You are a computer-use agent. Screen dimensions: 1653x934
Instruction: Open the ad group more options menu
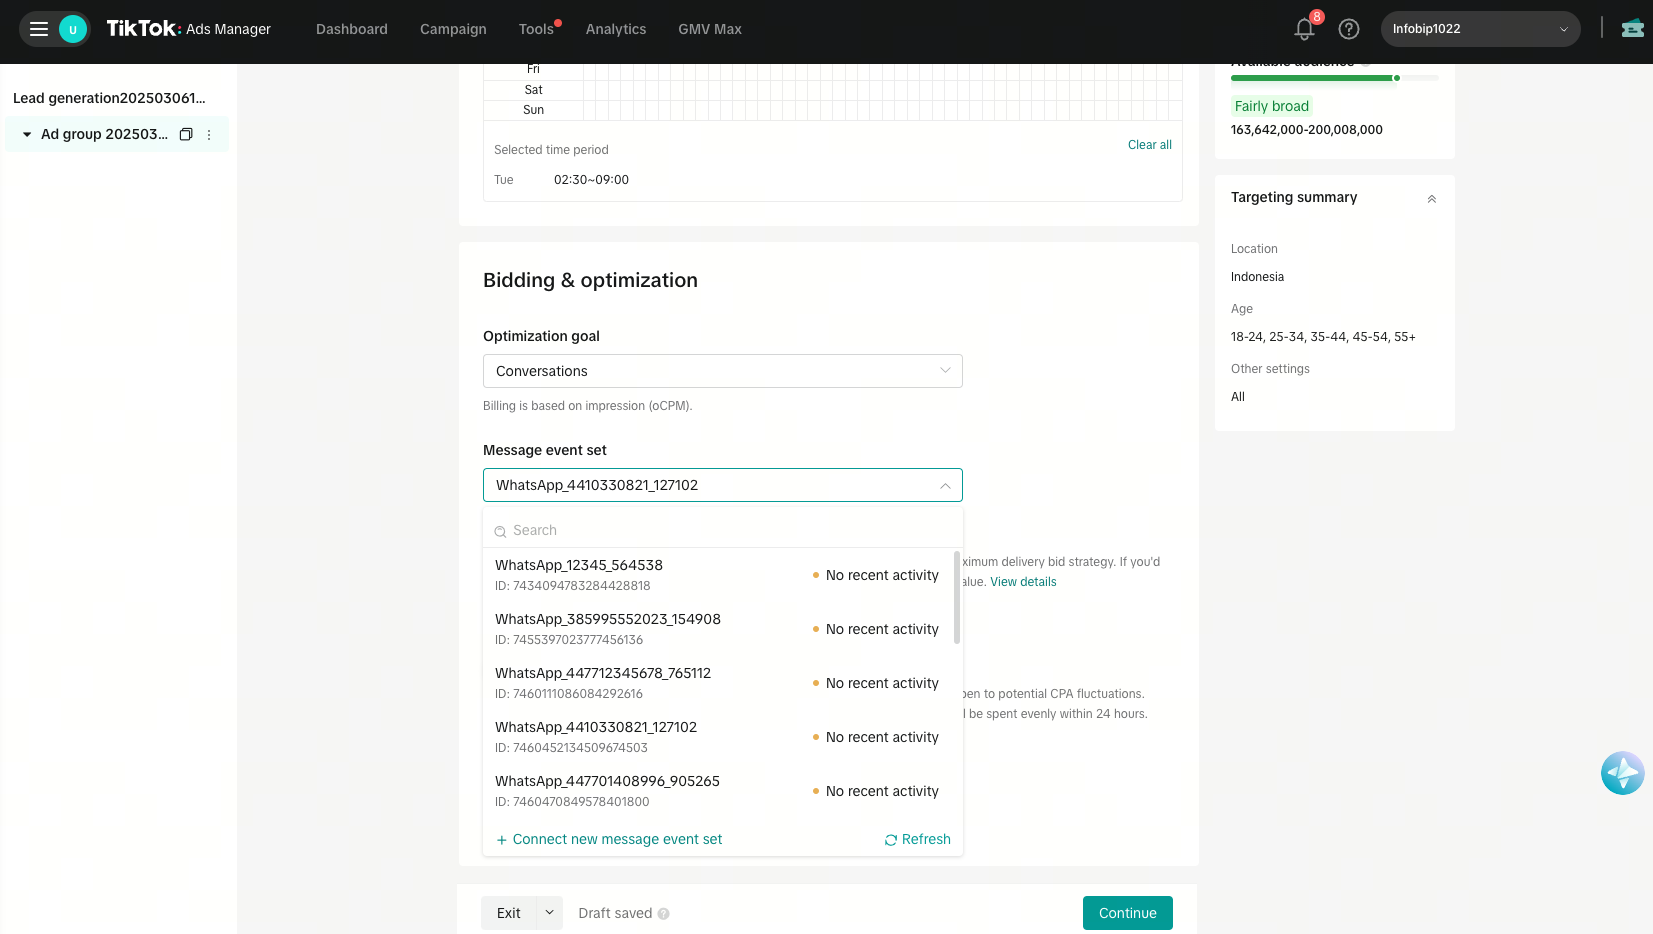click(x=209, y=134)
